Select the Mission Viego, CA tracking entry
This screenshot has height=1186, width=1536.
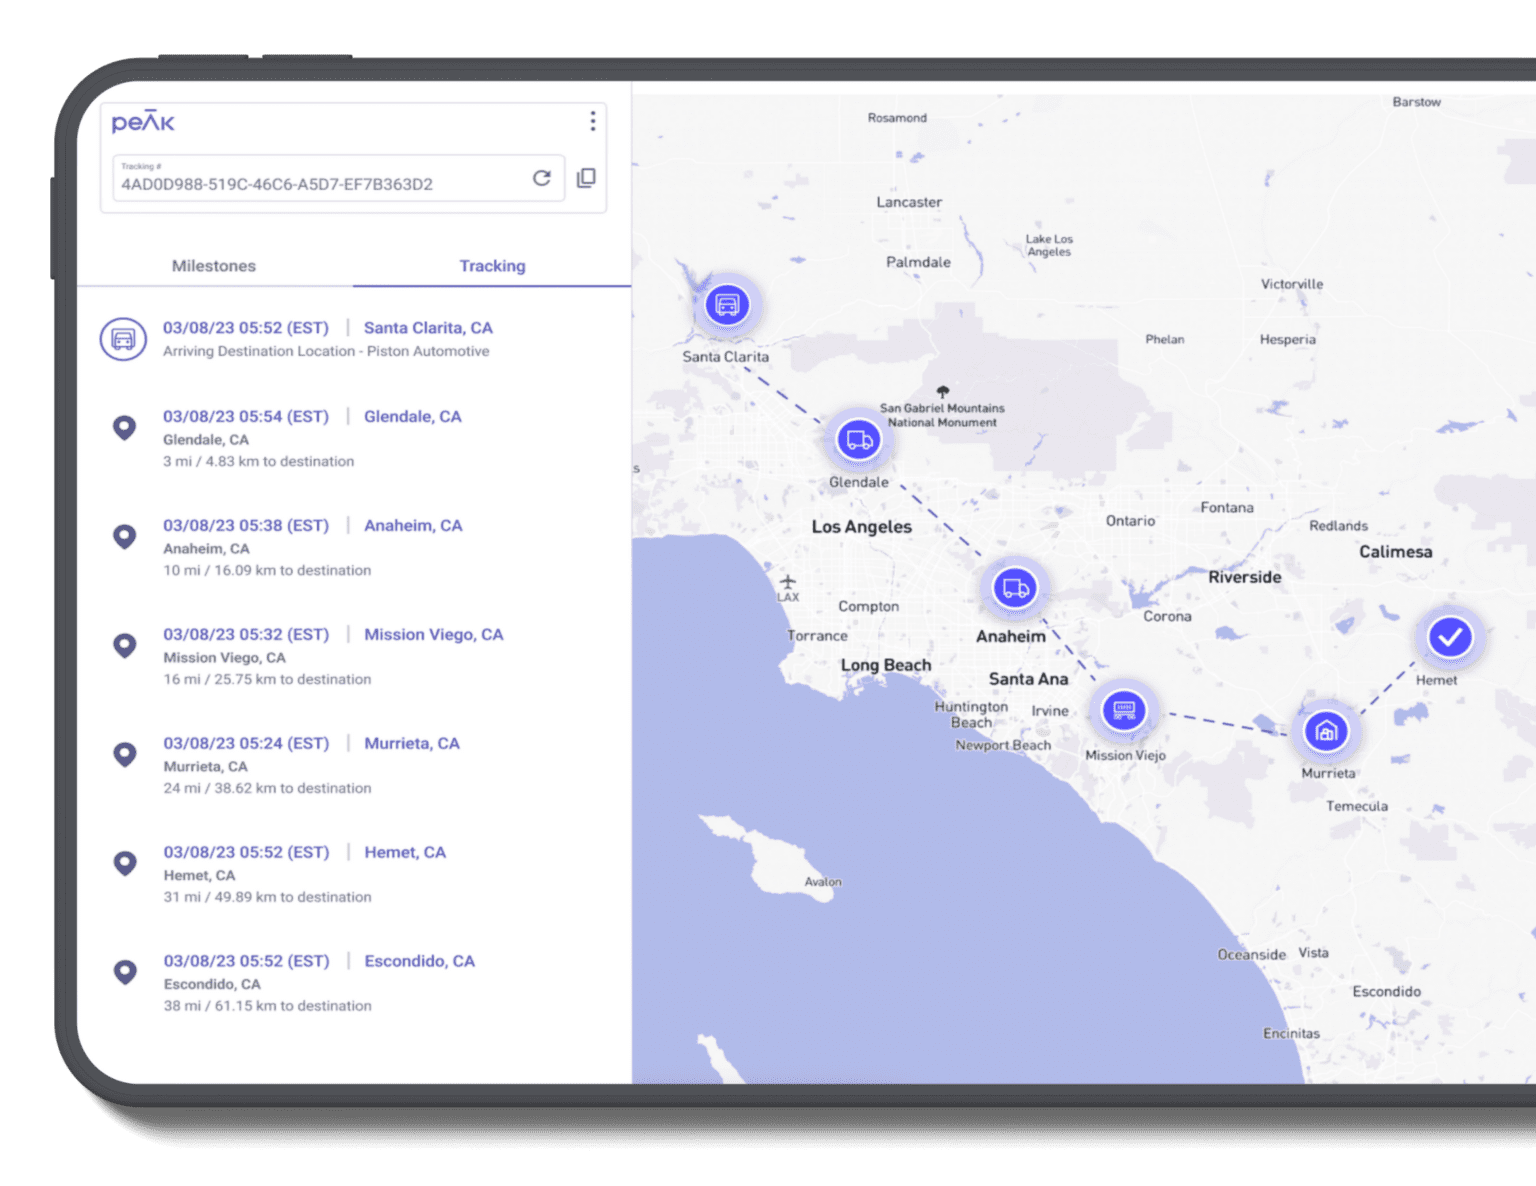point(433,635)
